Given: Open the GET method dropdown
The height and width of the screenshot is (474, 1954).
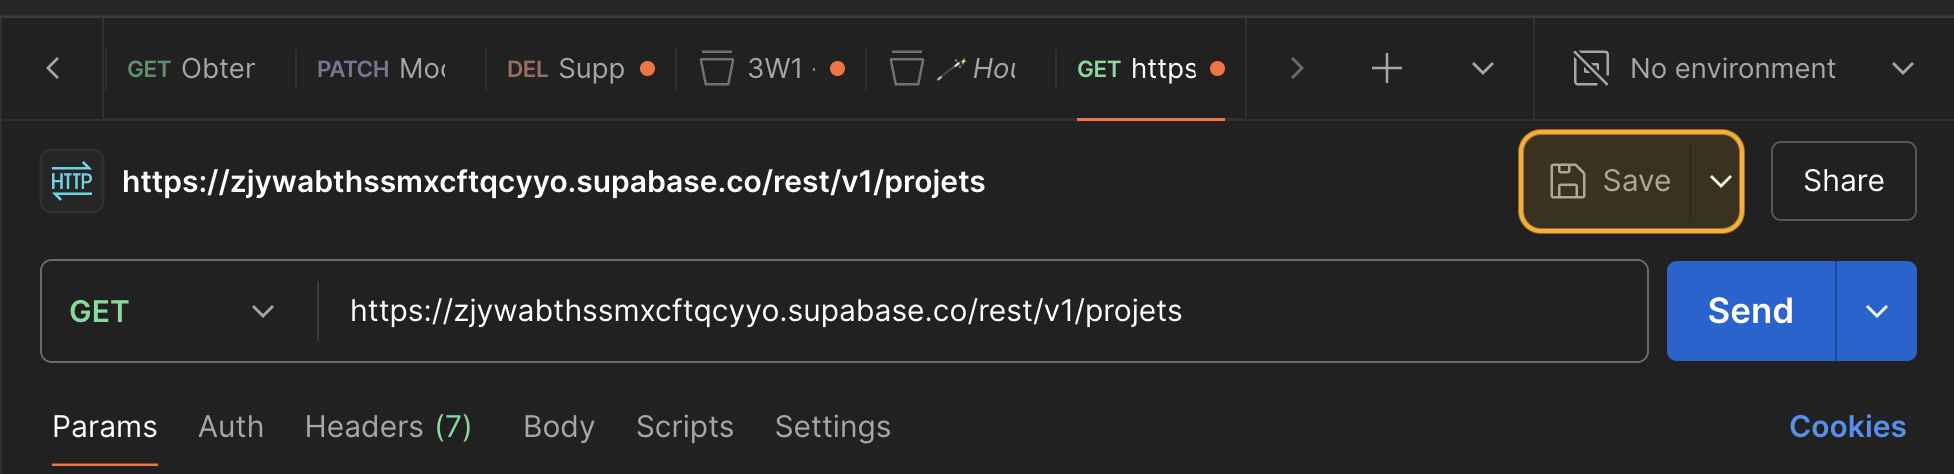Looking at the screenshot, I should click(x=172, y=311).
